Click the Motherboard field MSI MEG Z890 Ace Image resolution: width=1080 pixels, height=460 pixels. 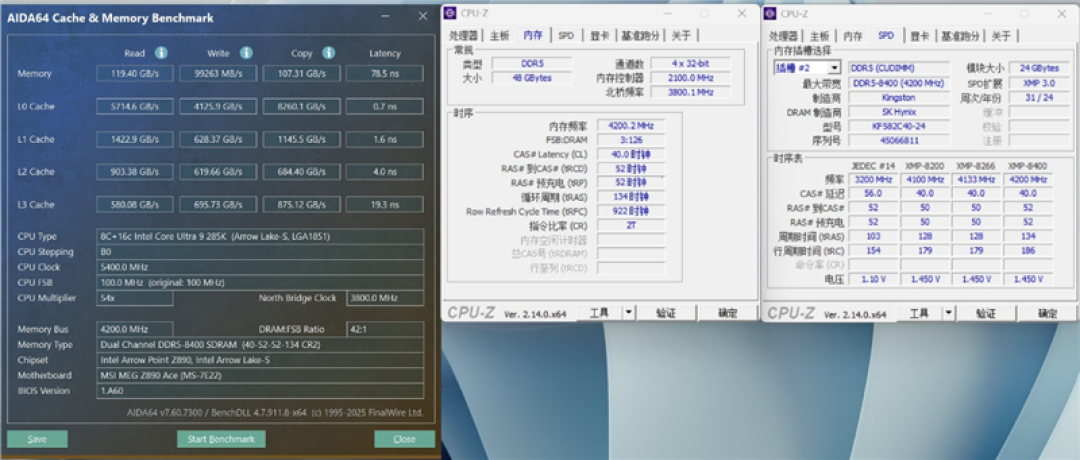260,375
